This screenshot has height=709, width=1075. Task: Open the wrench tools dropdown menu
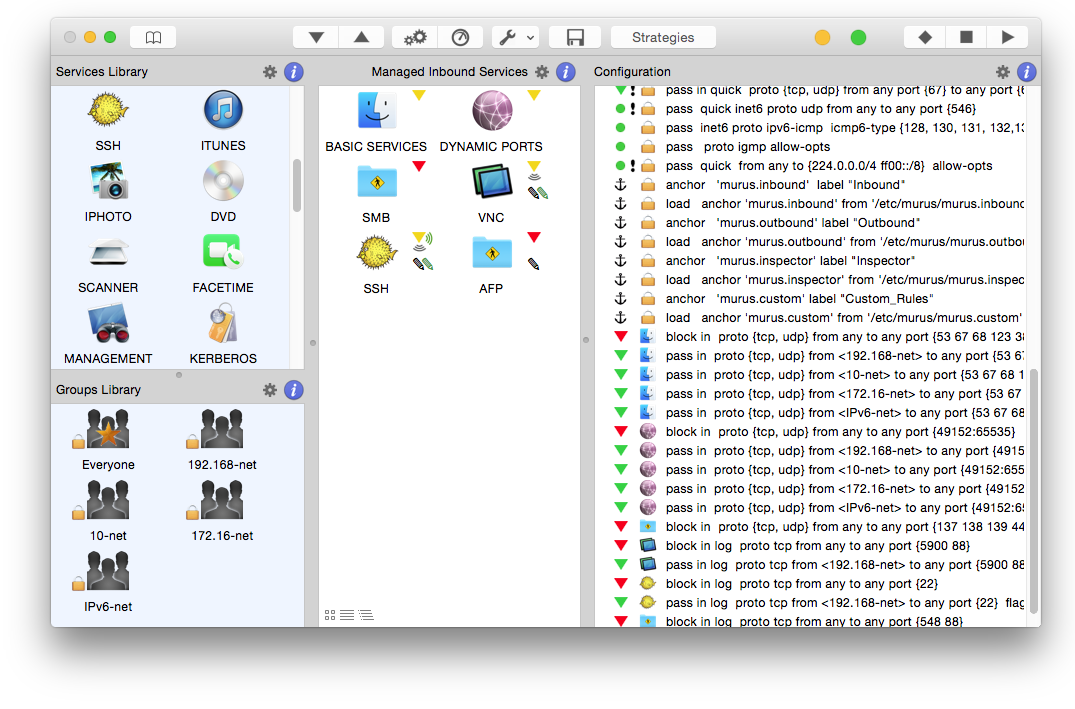click(x=515, y=37)
